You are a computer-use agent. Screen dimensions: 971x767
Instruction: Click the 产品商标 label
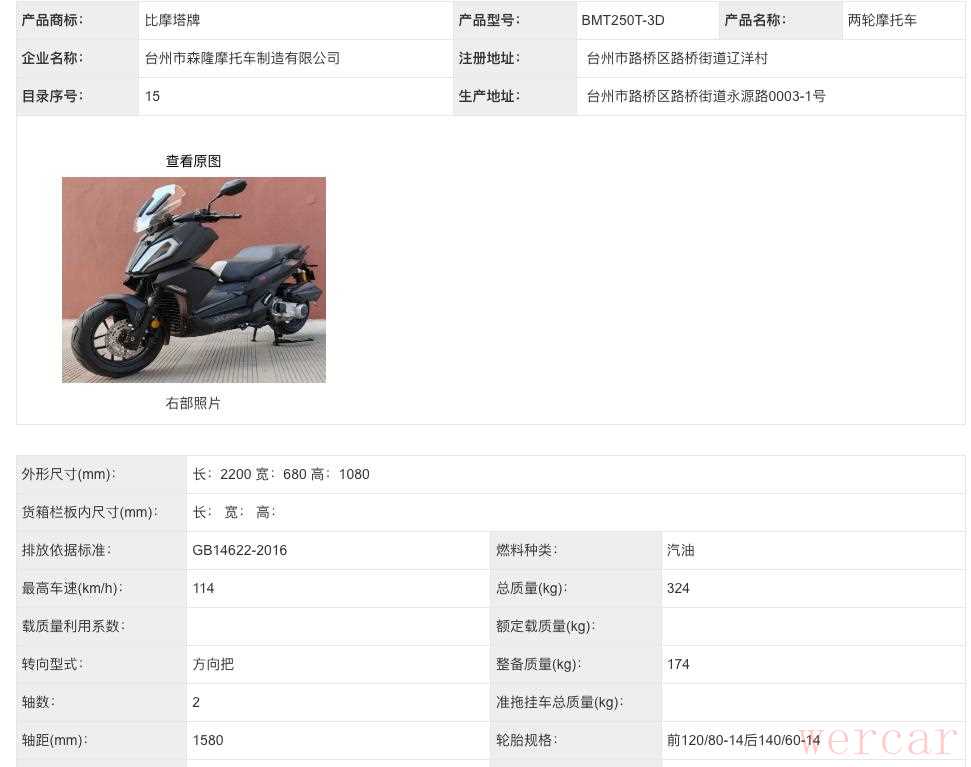click(x=53, y=20)
